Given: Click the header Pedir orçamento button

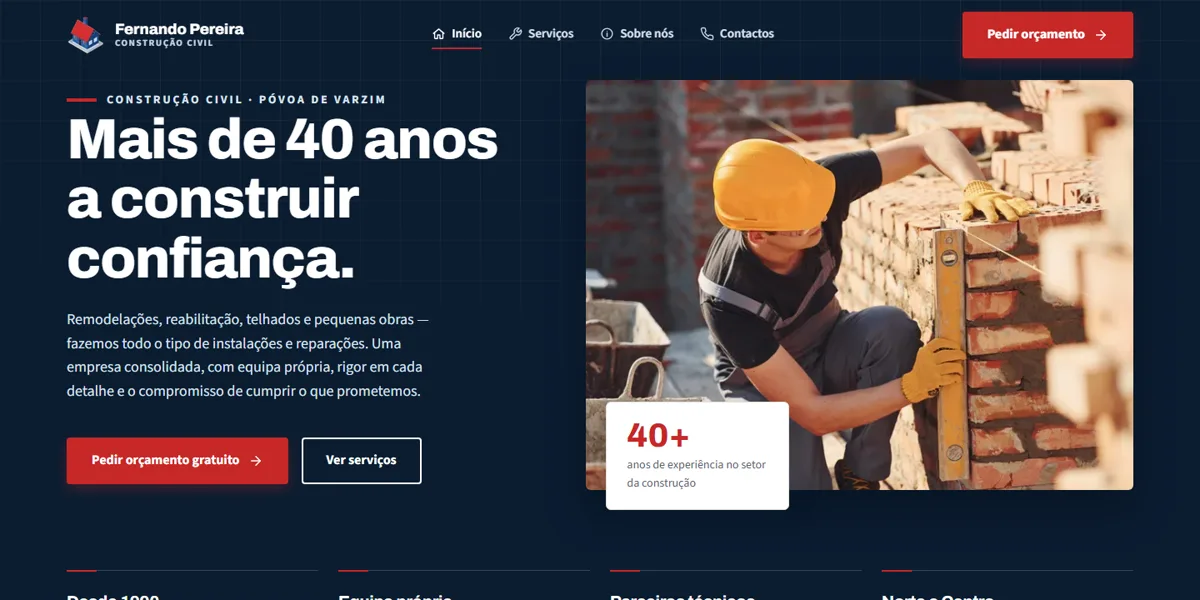Looking at the screenshot, I should pos(1047,35).
